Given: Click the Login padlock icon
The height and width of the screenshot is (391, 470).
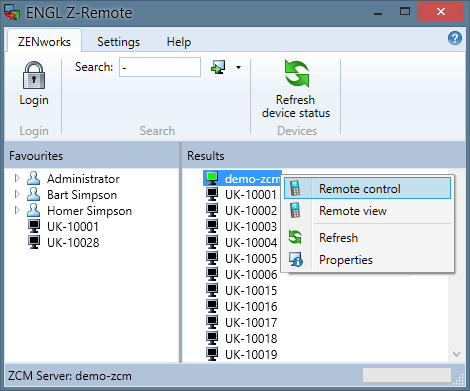Looking at the screenshot, I should click(x=34, y=75).
